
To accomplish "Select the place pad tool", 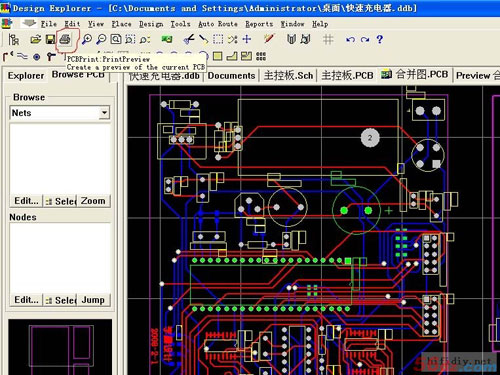I will [x=37, y=57].
